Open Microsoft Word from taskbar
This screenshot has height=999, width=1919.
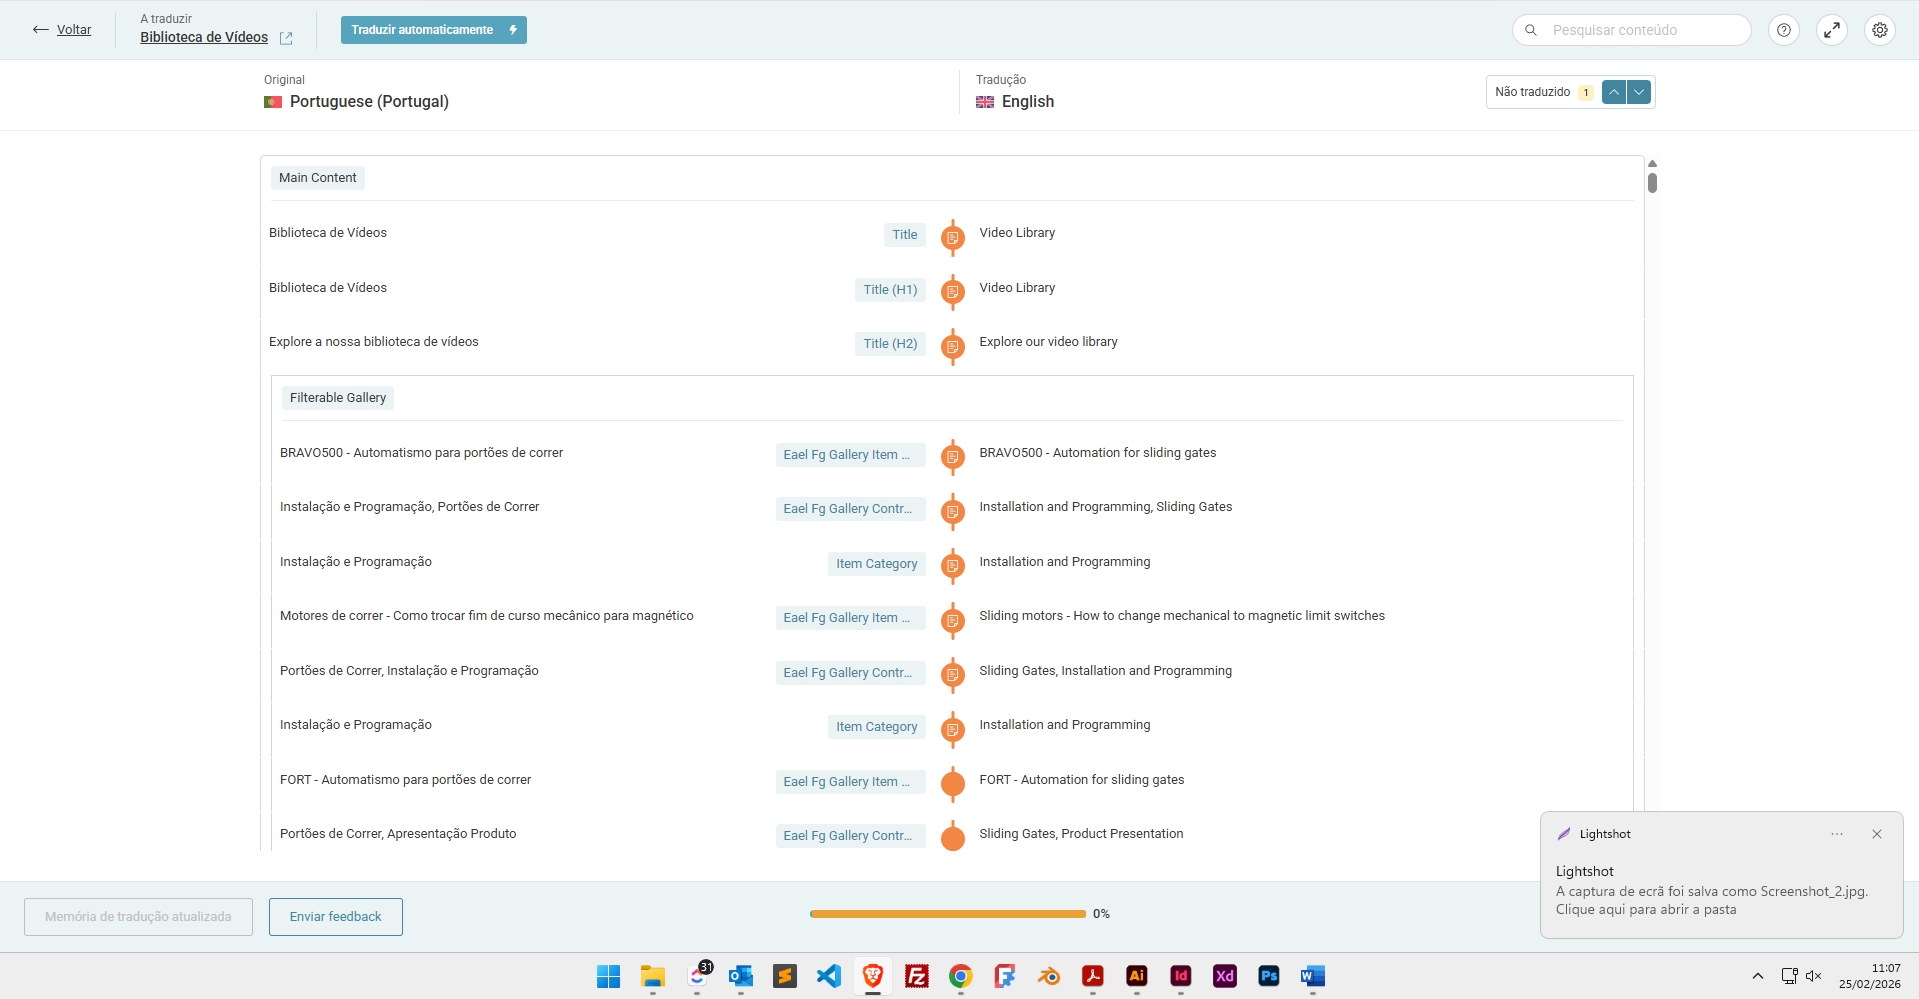coord(1313,976)
